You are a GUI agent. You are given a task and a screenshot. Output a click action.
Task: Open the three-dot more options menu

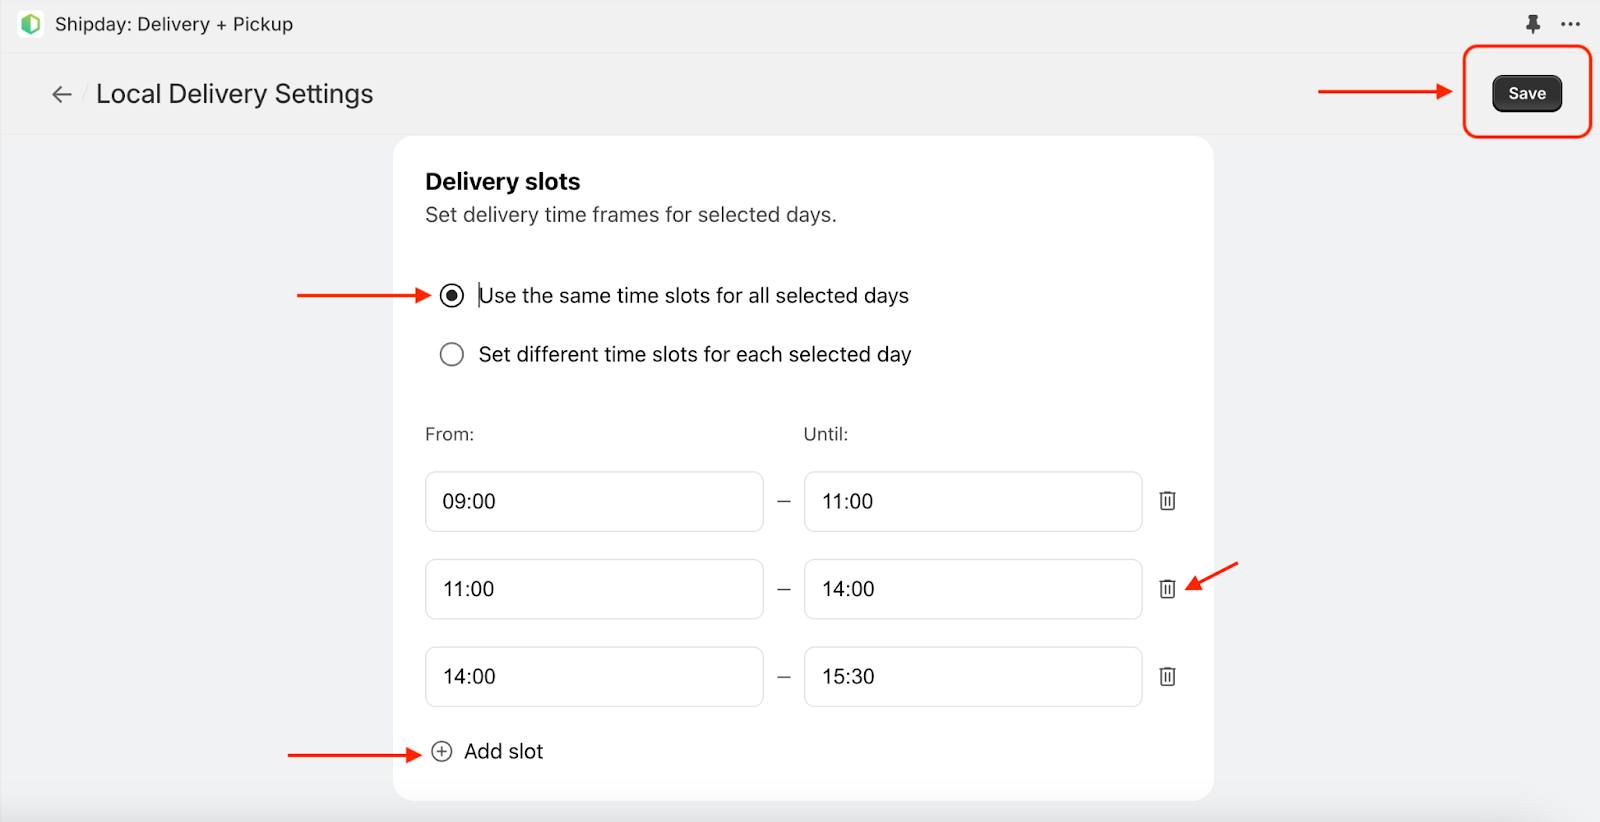click(x=1571, y=24)
